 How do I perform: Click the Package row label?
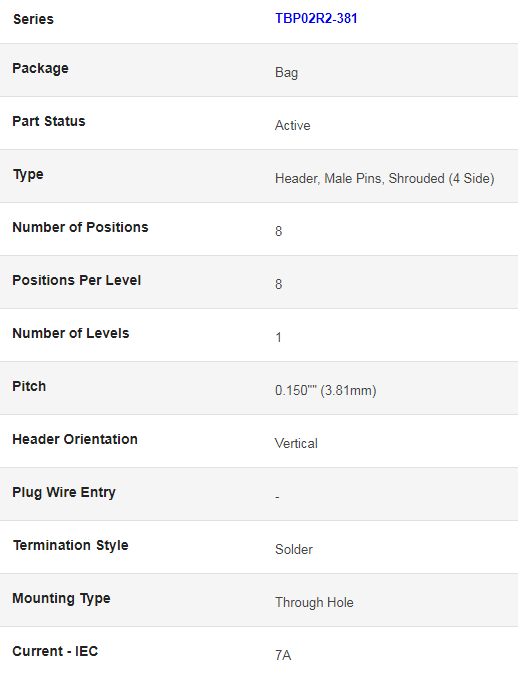40,68
